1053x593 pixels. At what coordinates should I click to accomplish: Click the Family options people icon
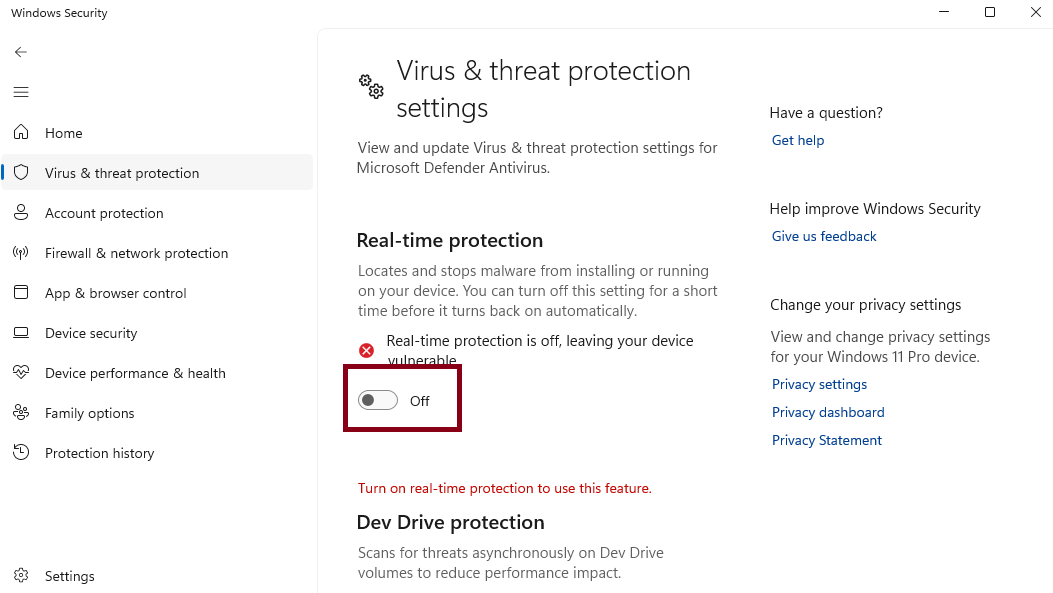(x=21, y=413)
